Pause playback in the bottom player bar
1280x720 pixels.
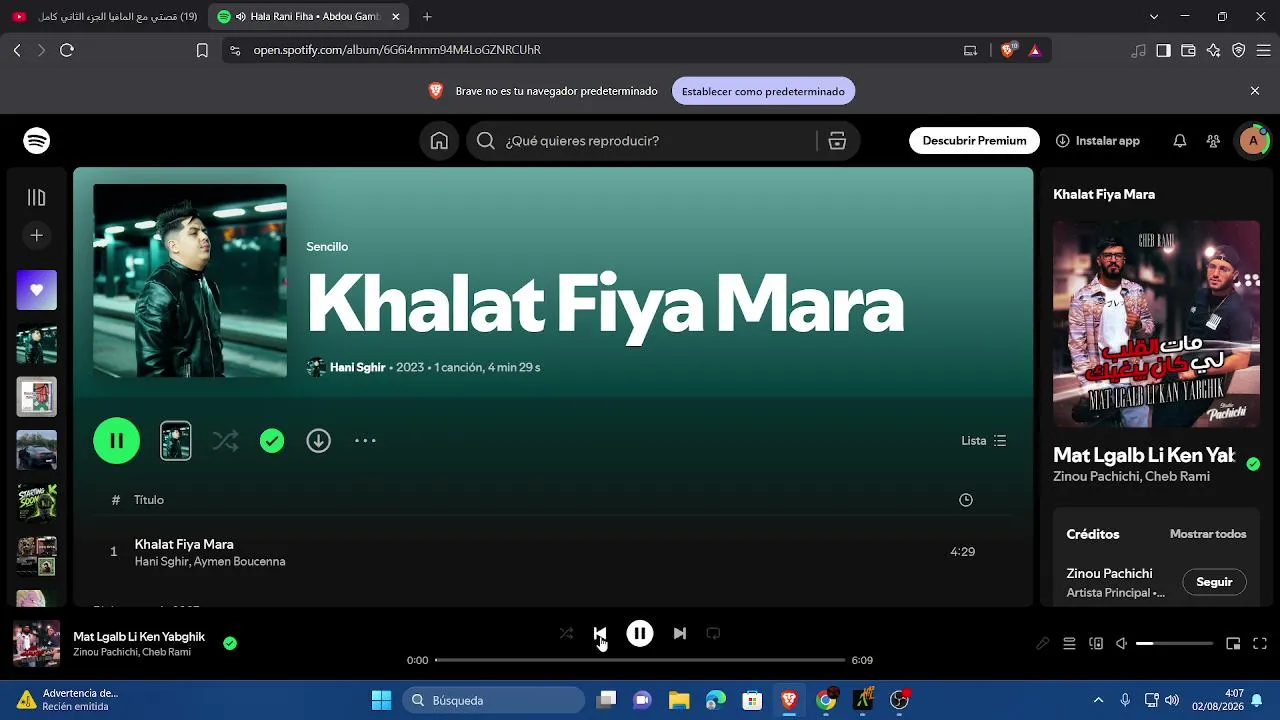[x=640, y=633]
